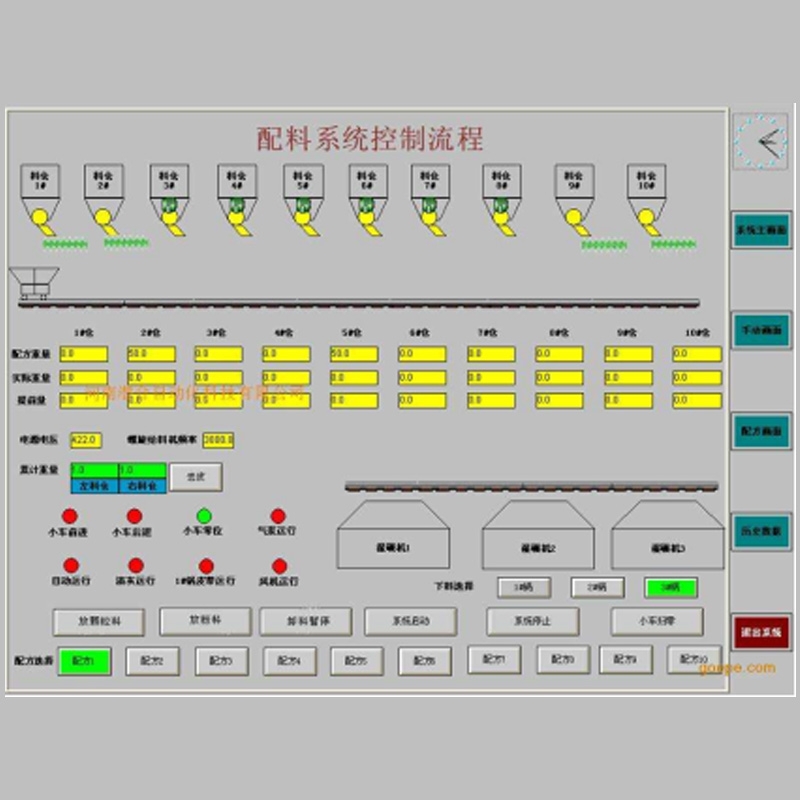Select the 搅拌机3 mixer icon
This screenshot has width=800, height=800.
coord(667,537)
